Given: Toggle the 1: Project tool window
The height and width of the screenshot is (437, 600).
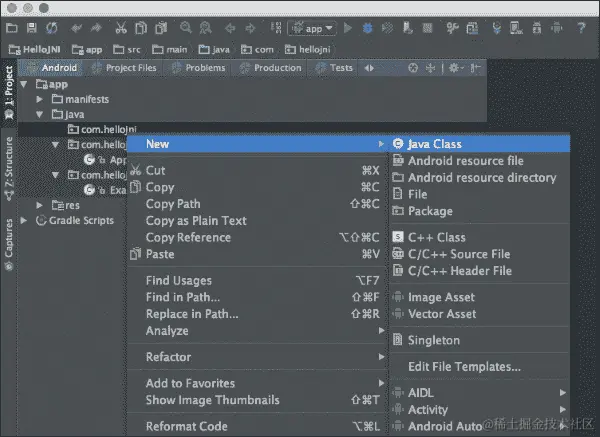Looking at the screenshot, I should [9, 93].
